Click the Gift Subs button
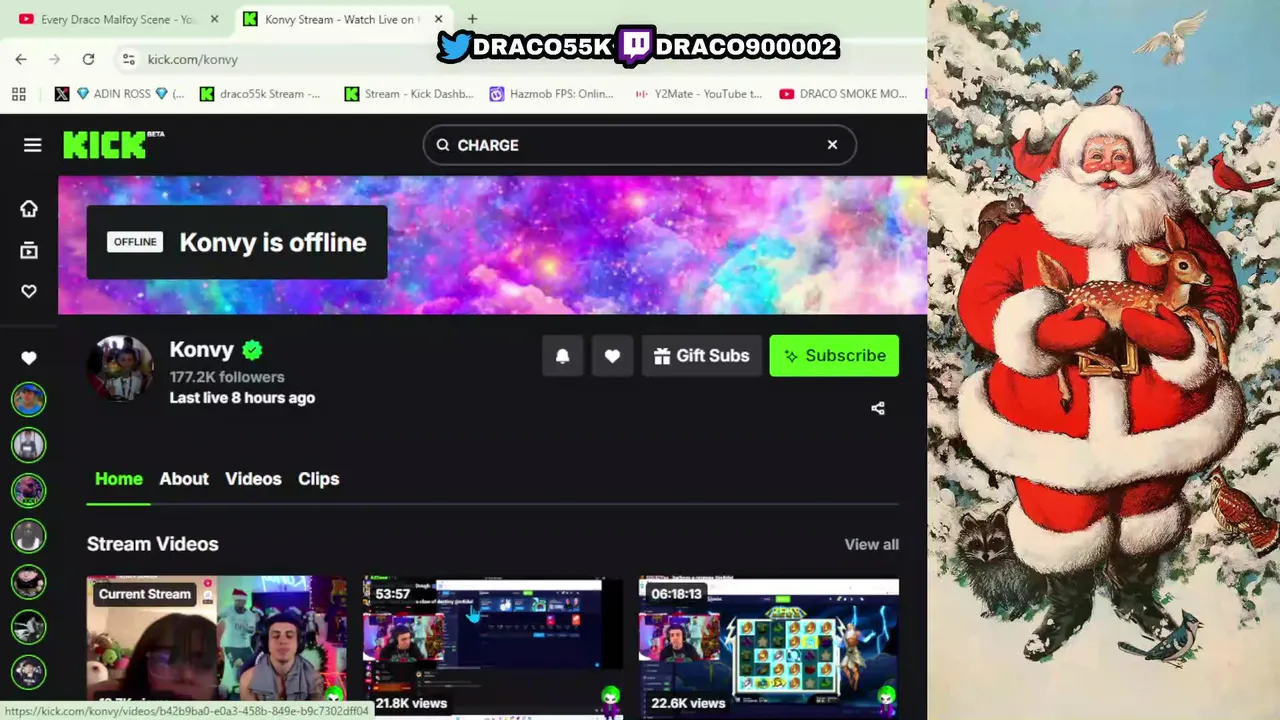The height and width of the screenshot is (720, 1280). (701, 356)
